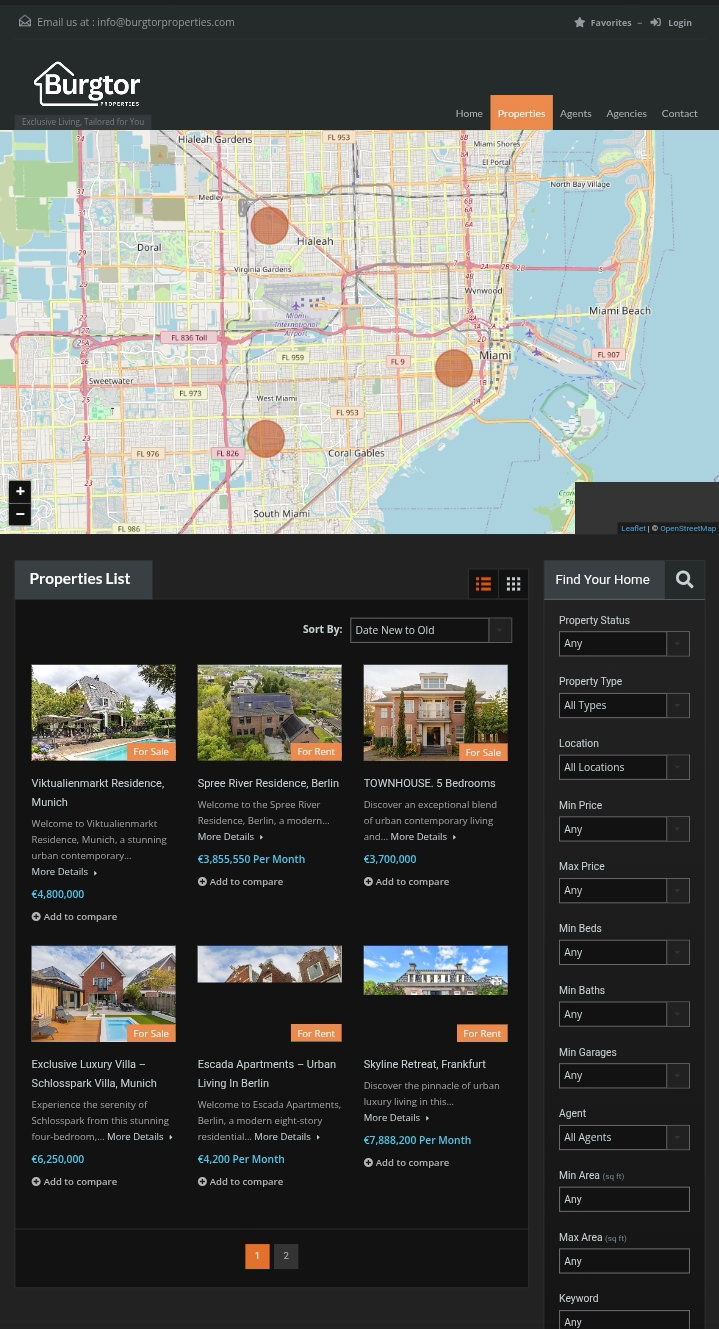Image resolution: width=719 pixels, height=1329 pixels.
Task: Select the Properties menu item
Action: (521, 113)
